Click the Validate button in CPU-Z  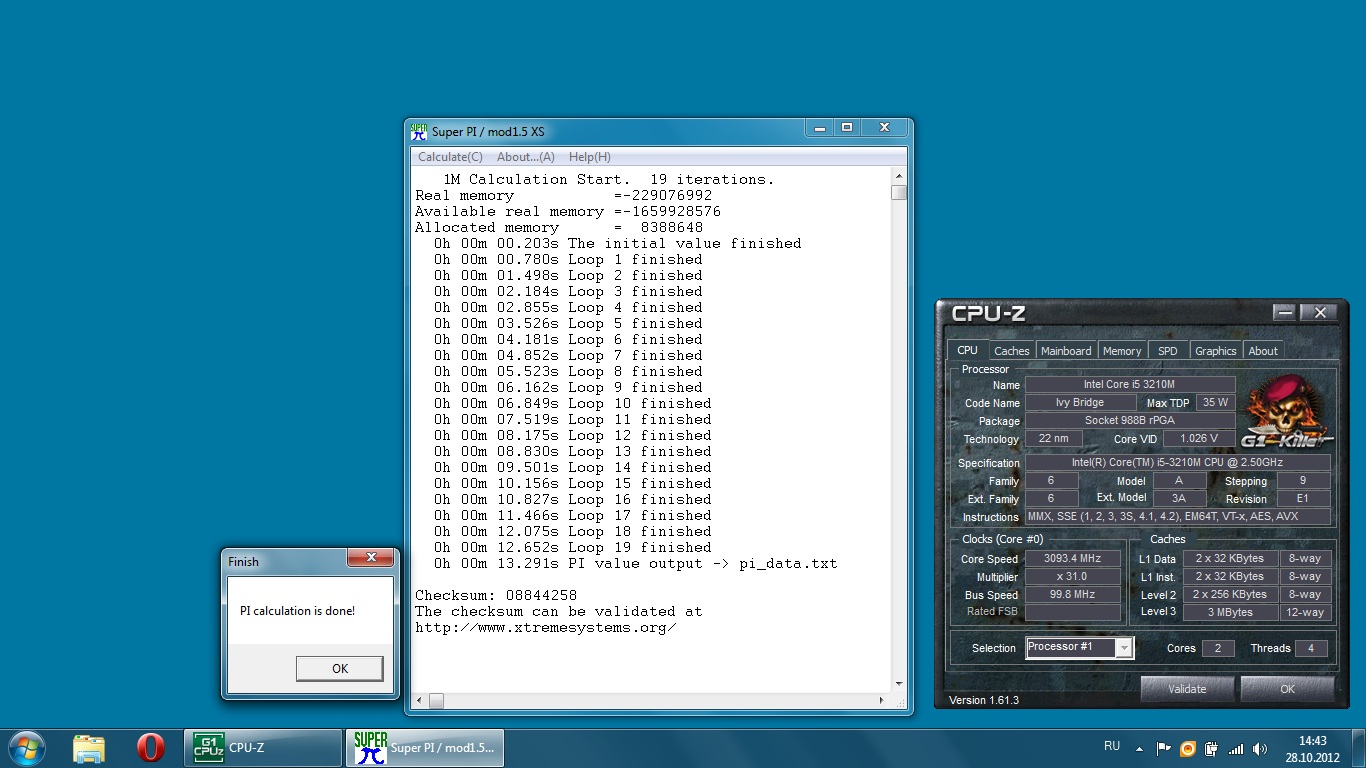click(1187, 689)
